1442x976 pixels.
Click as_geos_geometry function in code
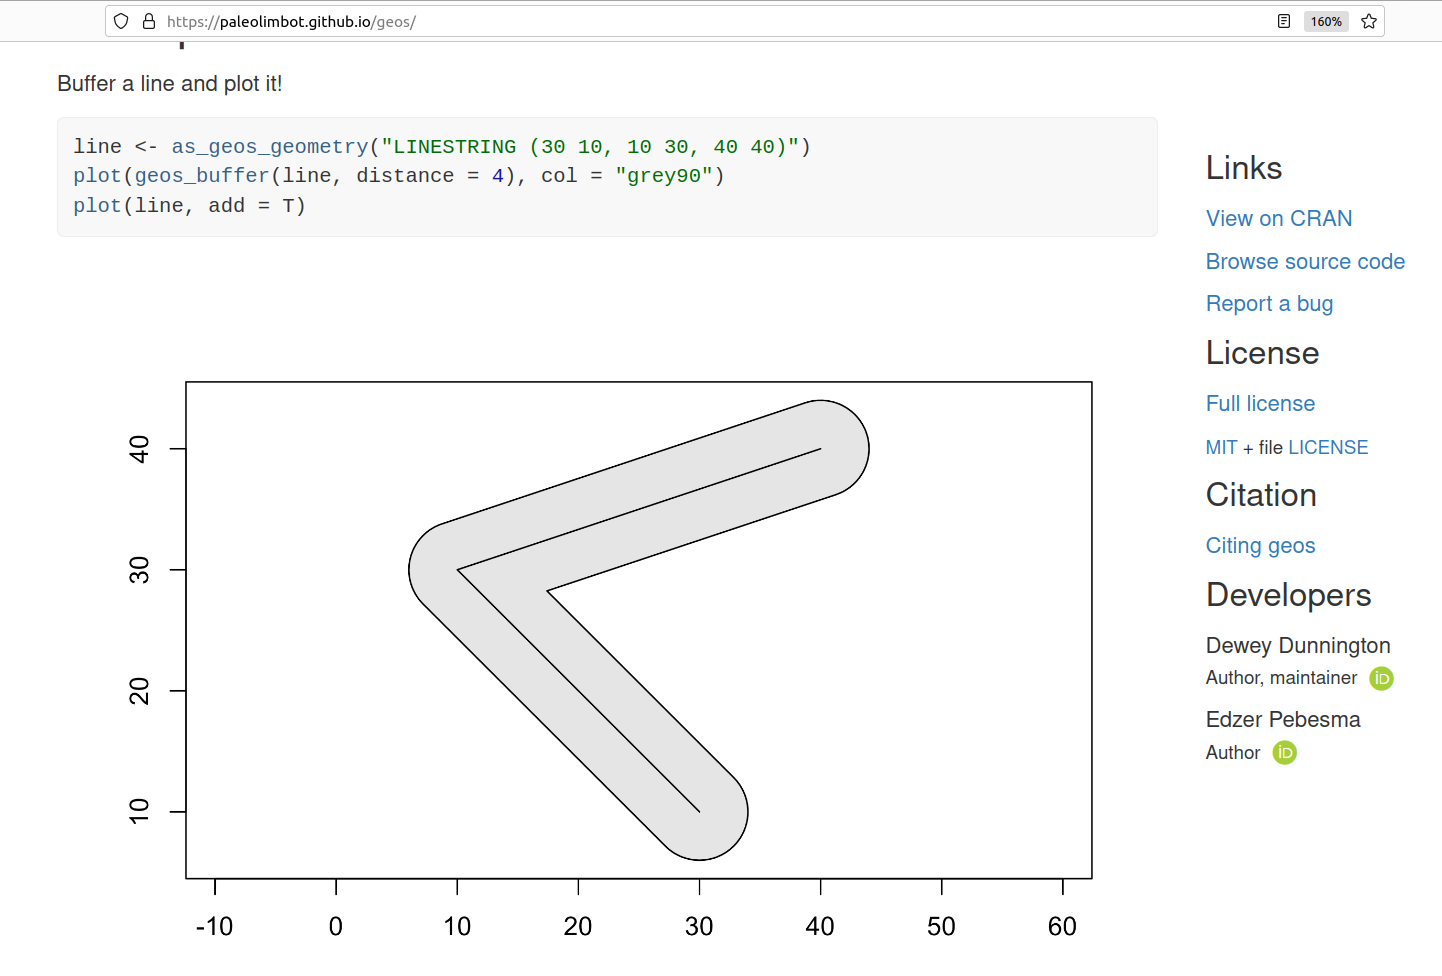pos(269,147)
